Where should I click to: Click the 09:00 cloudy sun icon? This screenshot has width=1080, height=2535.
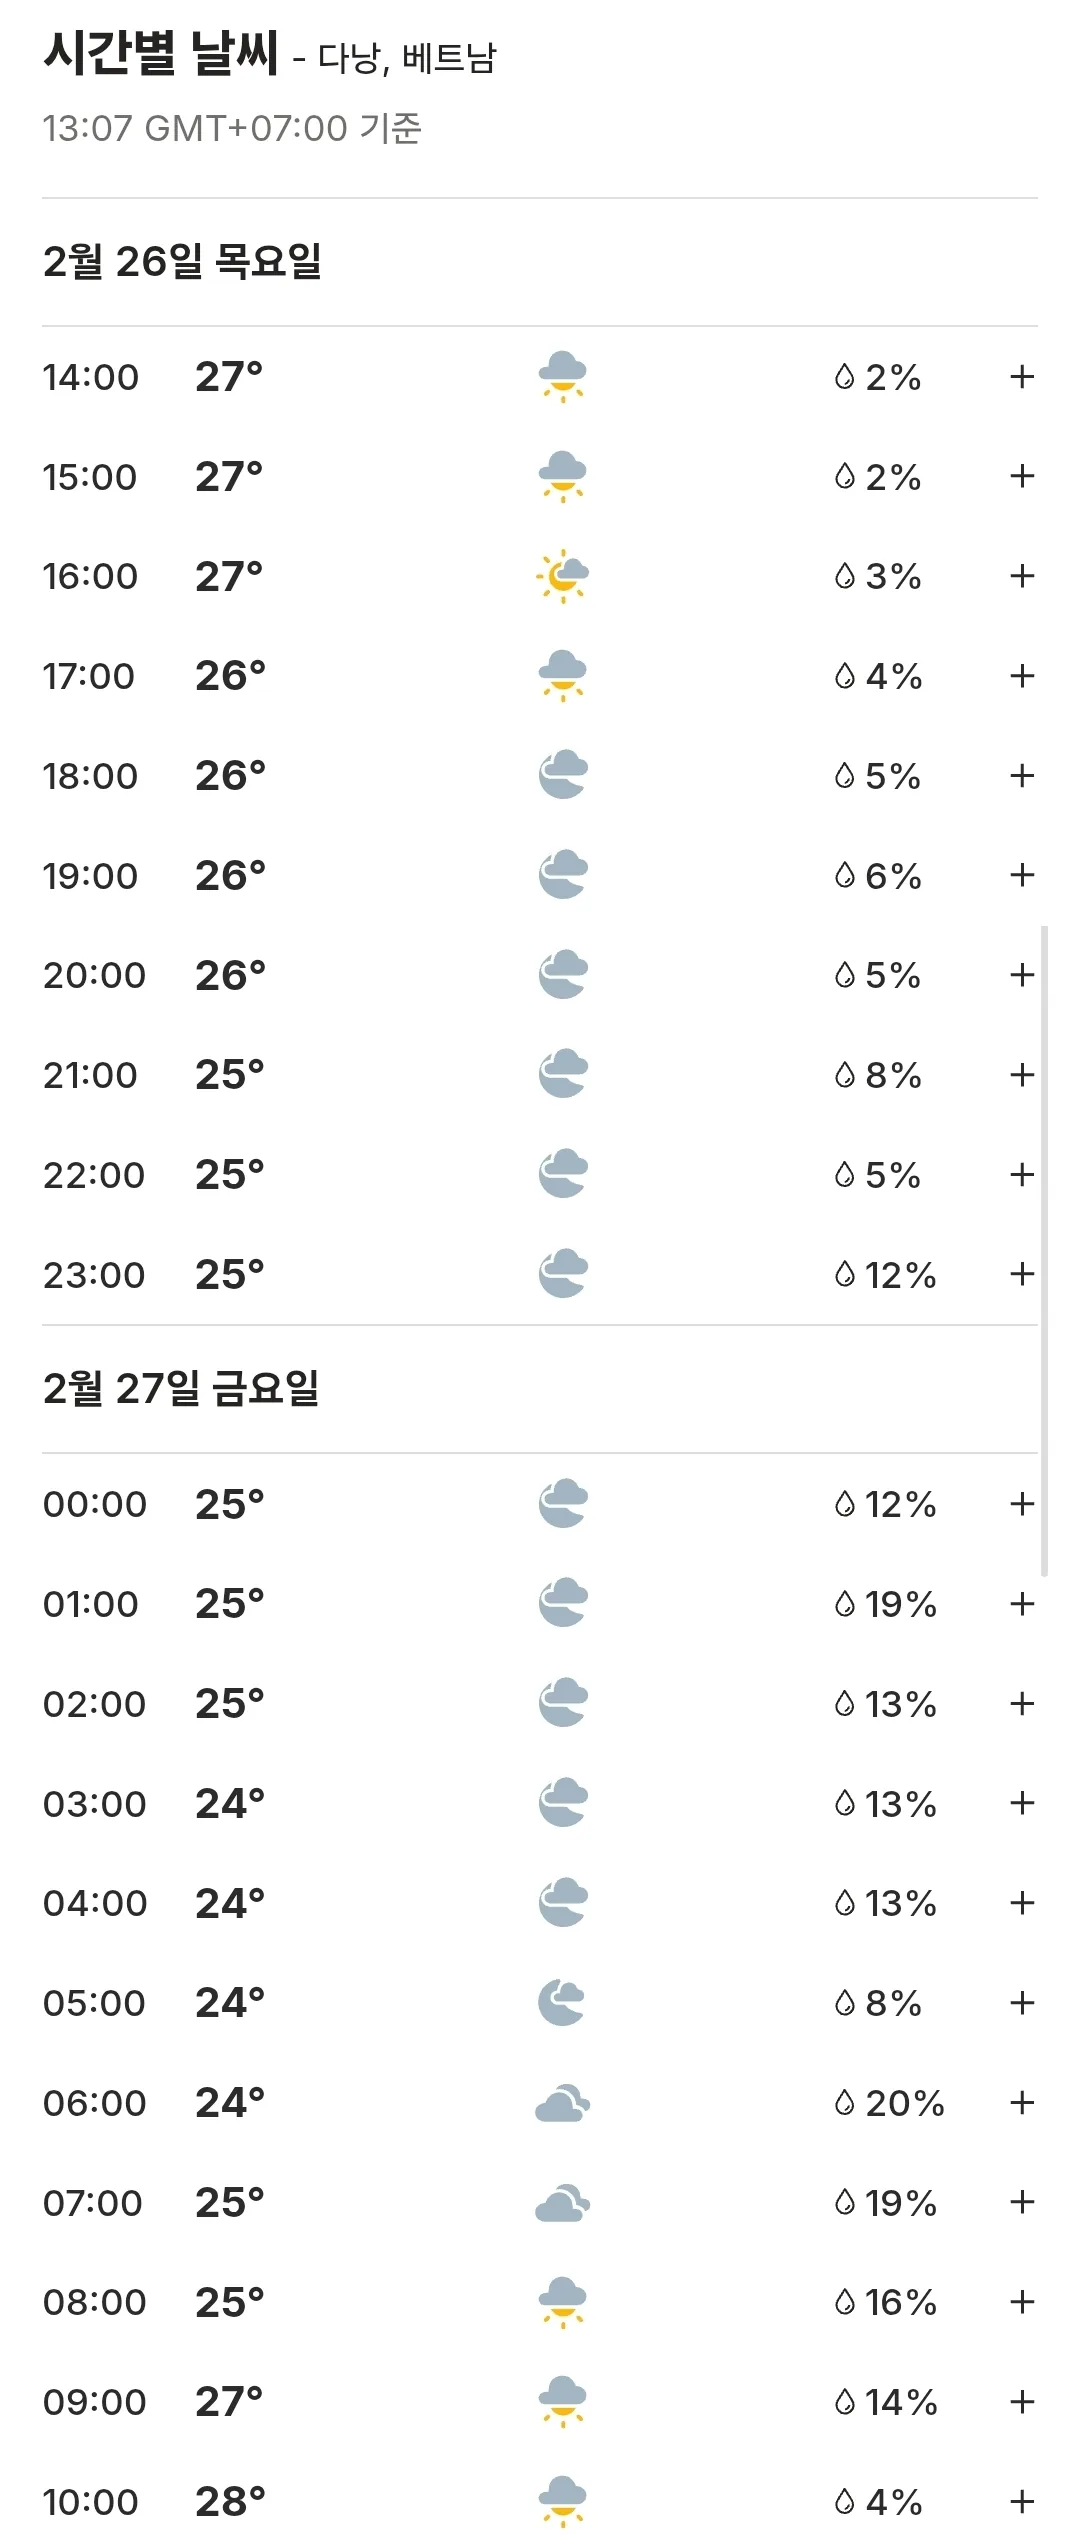coord(562,2401)
